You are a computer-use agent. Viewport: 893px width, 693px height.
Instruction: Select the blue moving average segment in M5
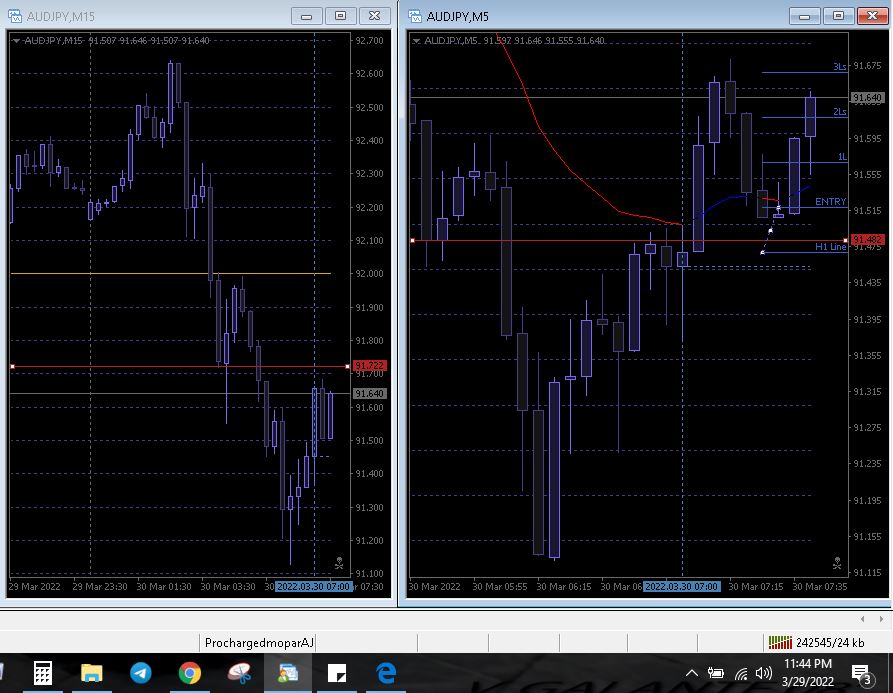coord(720,201)
